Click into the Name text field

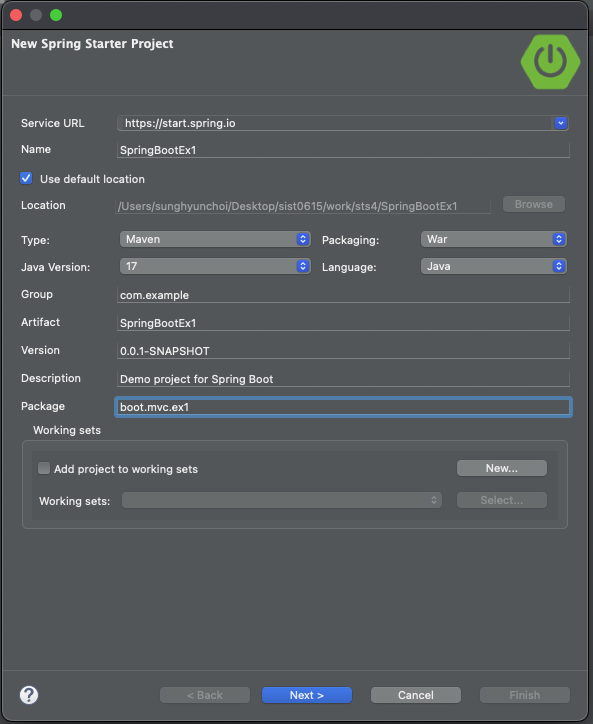click(x=343, y=150)
